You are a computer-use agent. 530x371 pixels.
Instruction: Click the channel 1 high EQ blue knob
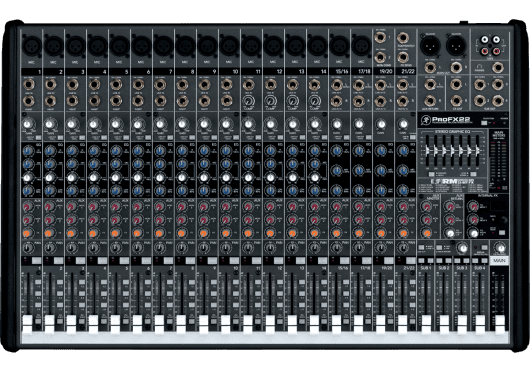[28, 150]
